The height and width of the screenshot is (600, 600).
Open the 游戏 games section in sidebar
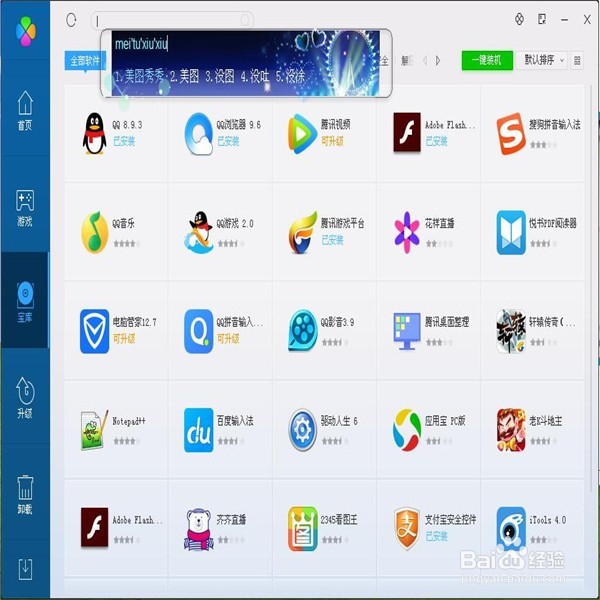(x=25, y=207)
